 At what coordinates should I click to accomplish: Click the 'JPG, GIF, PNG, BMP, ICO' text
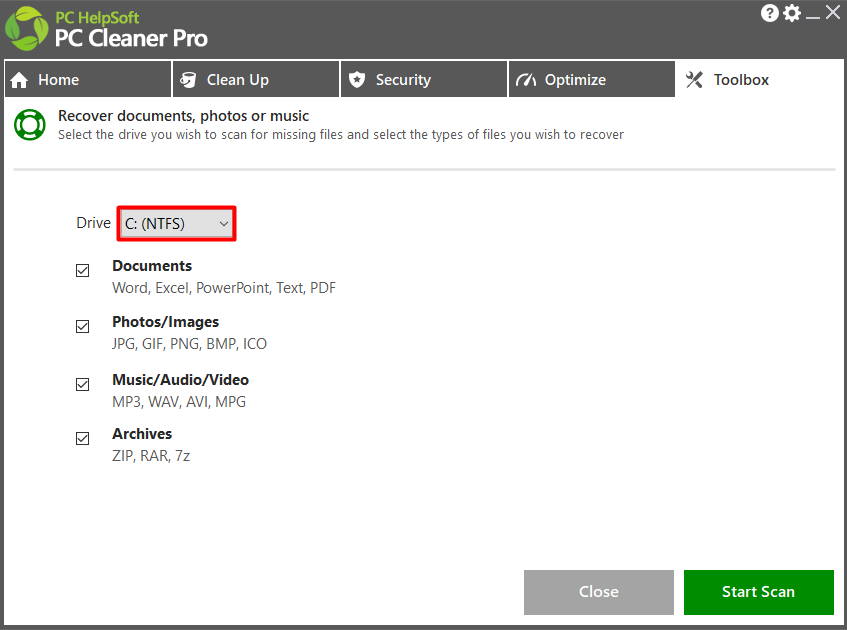tap(190, 344)
